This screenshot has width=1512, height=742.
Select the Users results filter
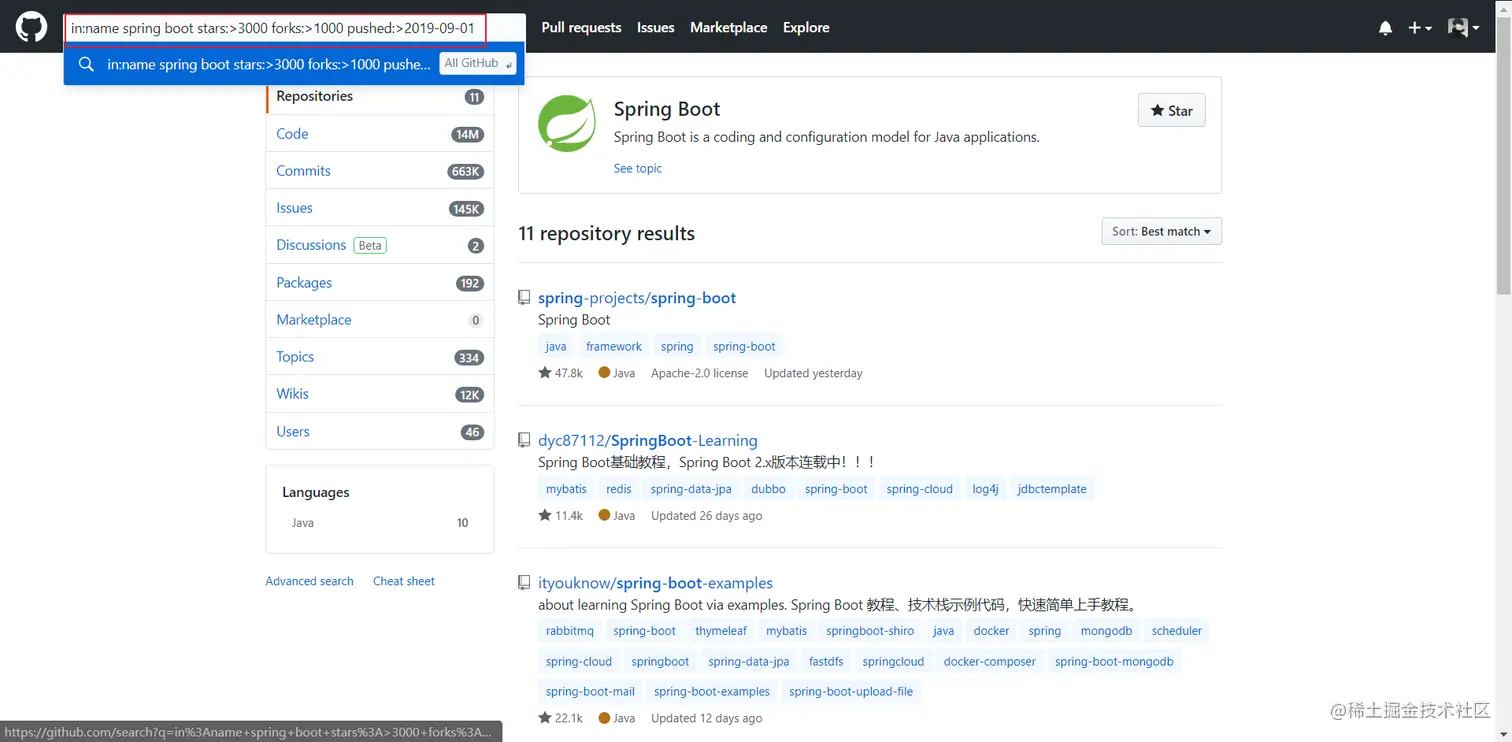tap(380, 432)
